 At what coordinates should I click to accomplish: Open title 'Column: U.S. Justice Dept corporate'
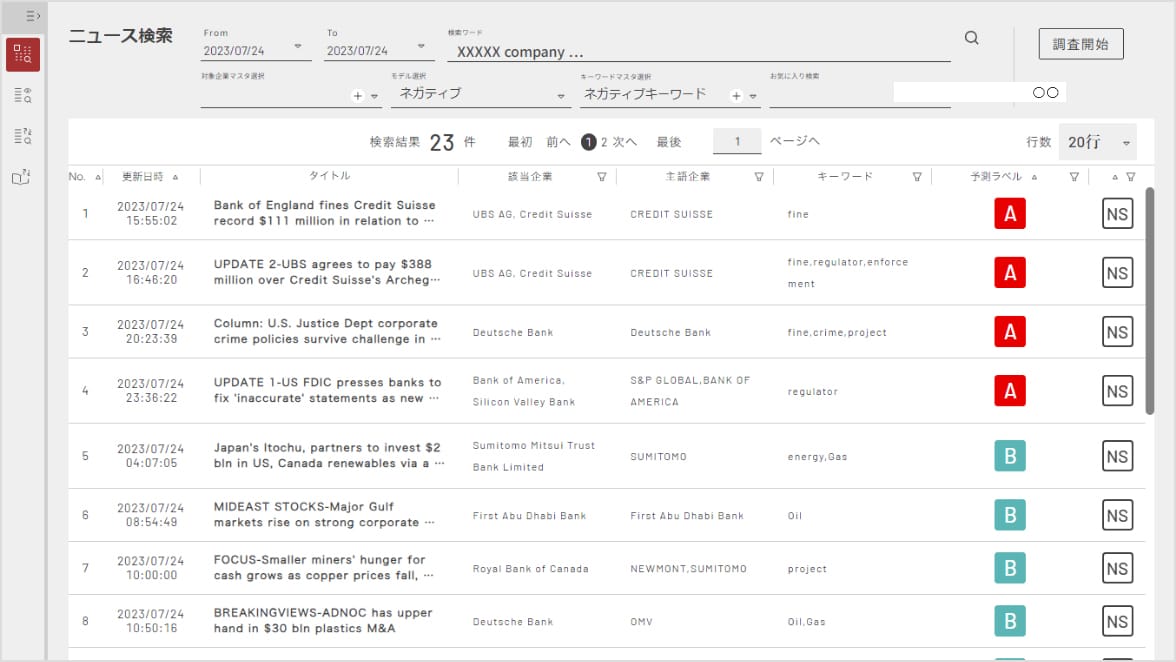coord(327,331)
